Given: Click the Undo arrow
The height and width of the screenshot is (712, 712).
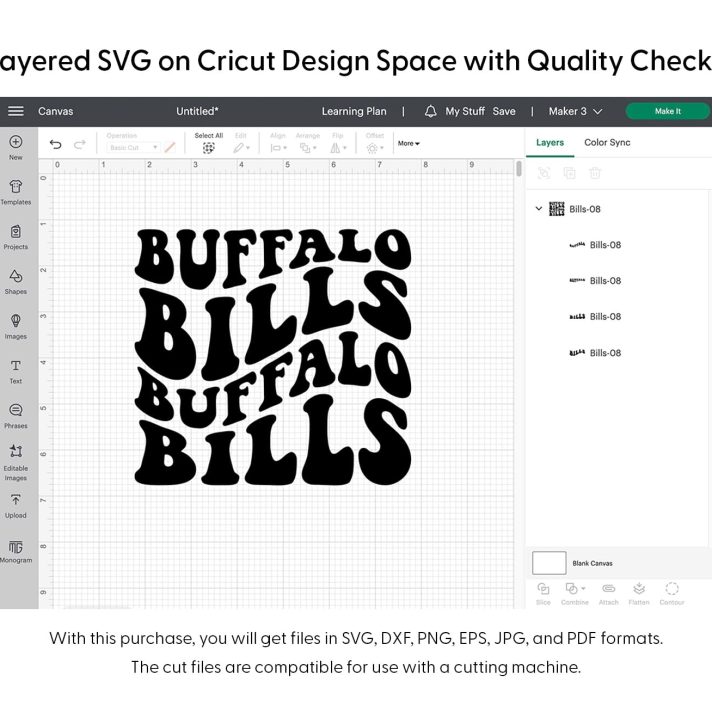Looking at the screenshot, I should coord(55,144).
